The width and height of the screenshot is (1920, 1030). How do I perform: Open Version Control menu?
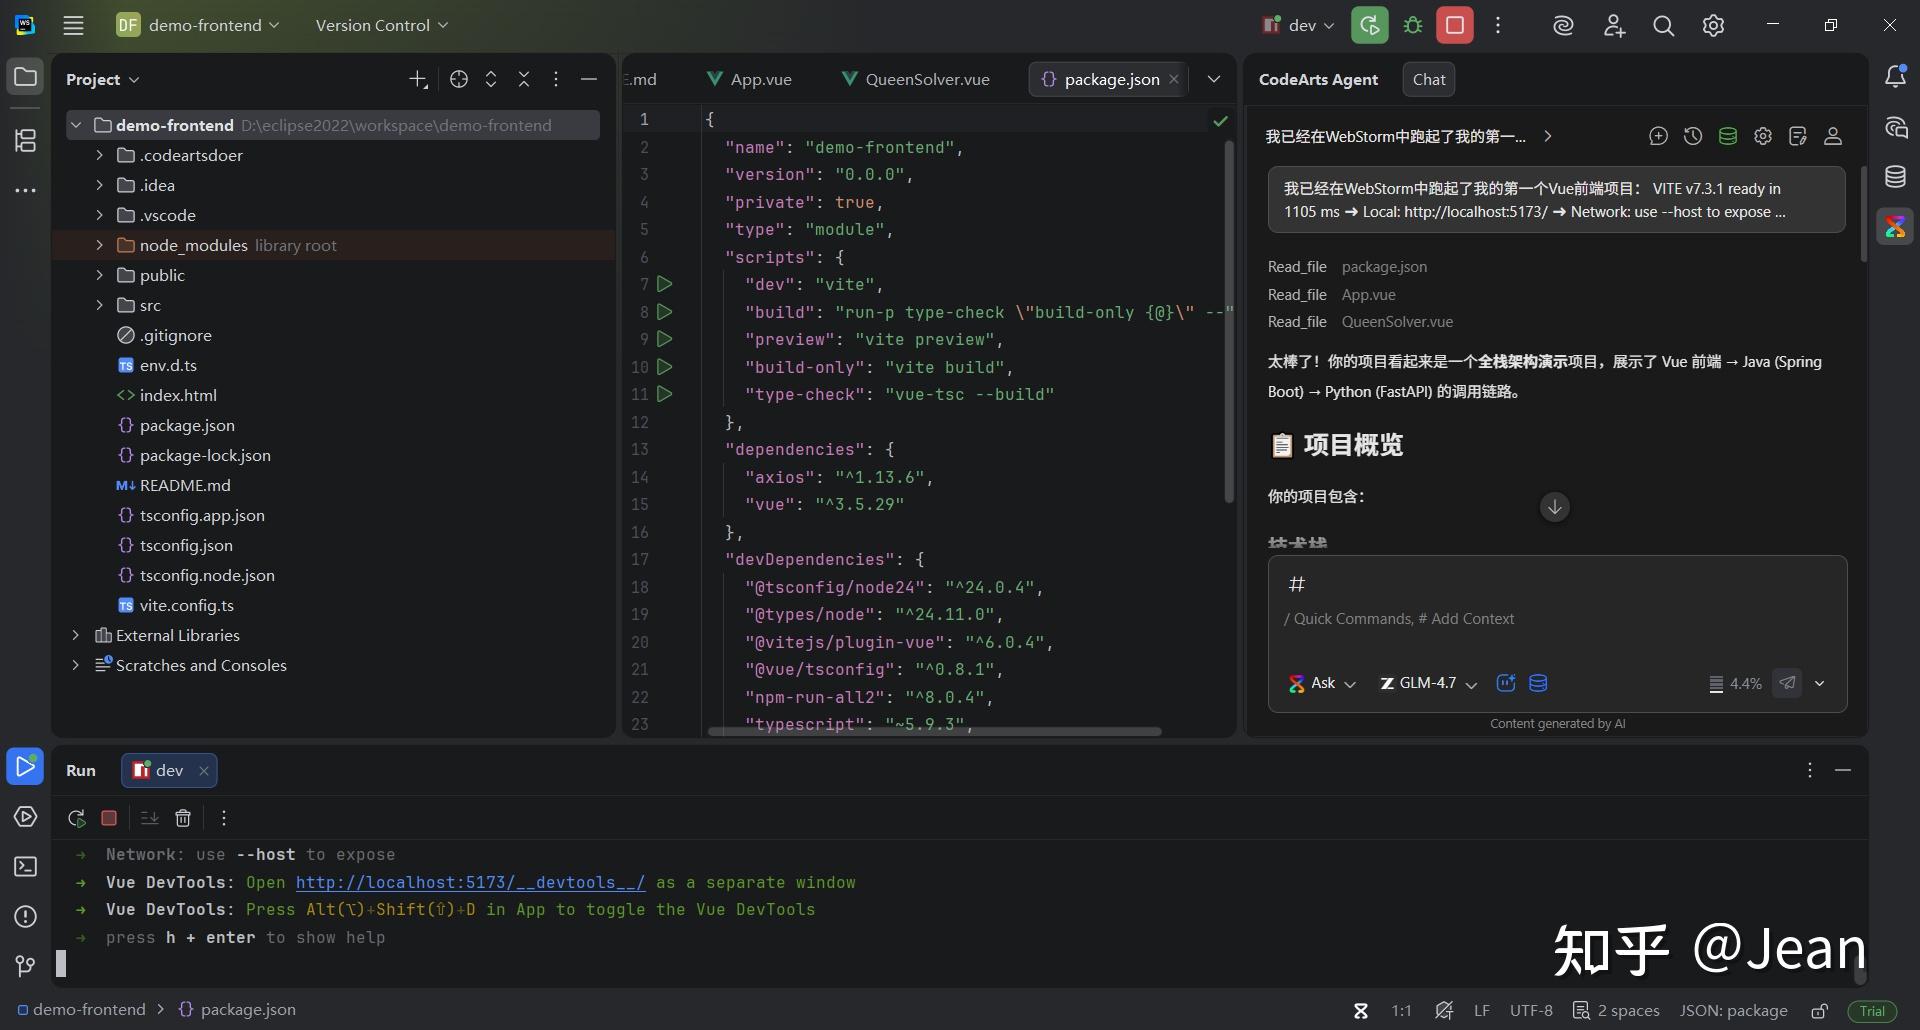point(381,25)
